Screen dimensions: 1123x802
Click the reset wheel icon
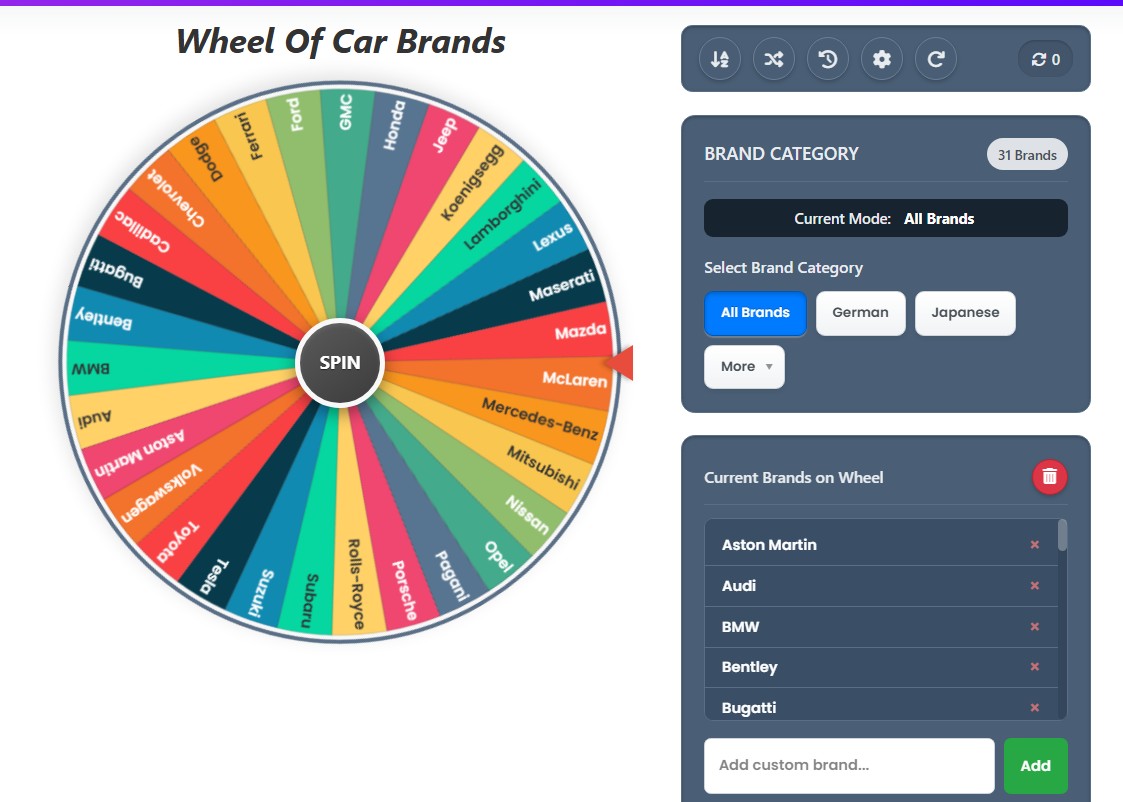pos(936,59)
